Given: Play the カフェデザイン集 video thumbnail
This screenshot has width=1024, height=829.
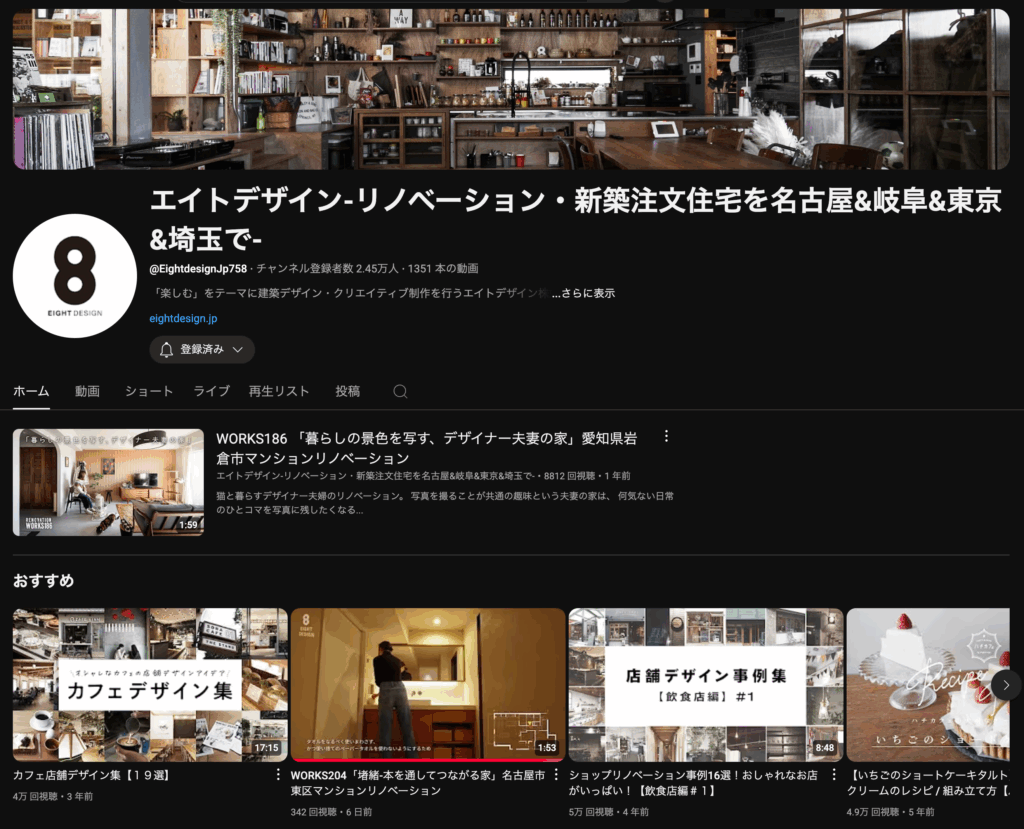Looking at the screenshot, I should [150, 684].
